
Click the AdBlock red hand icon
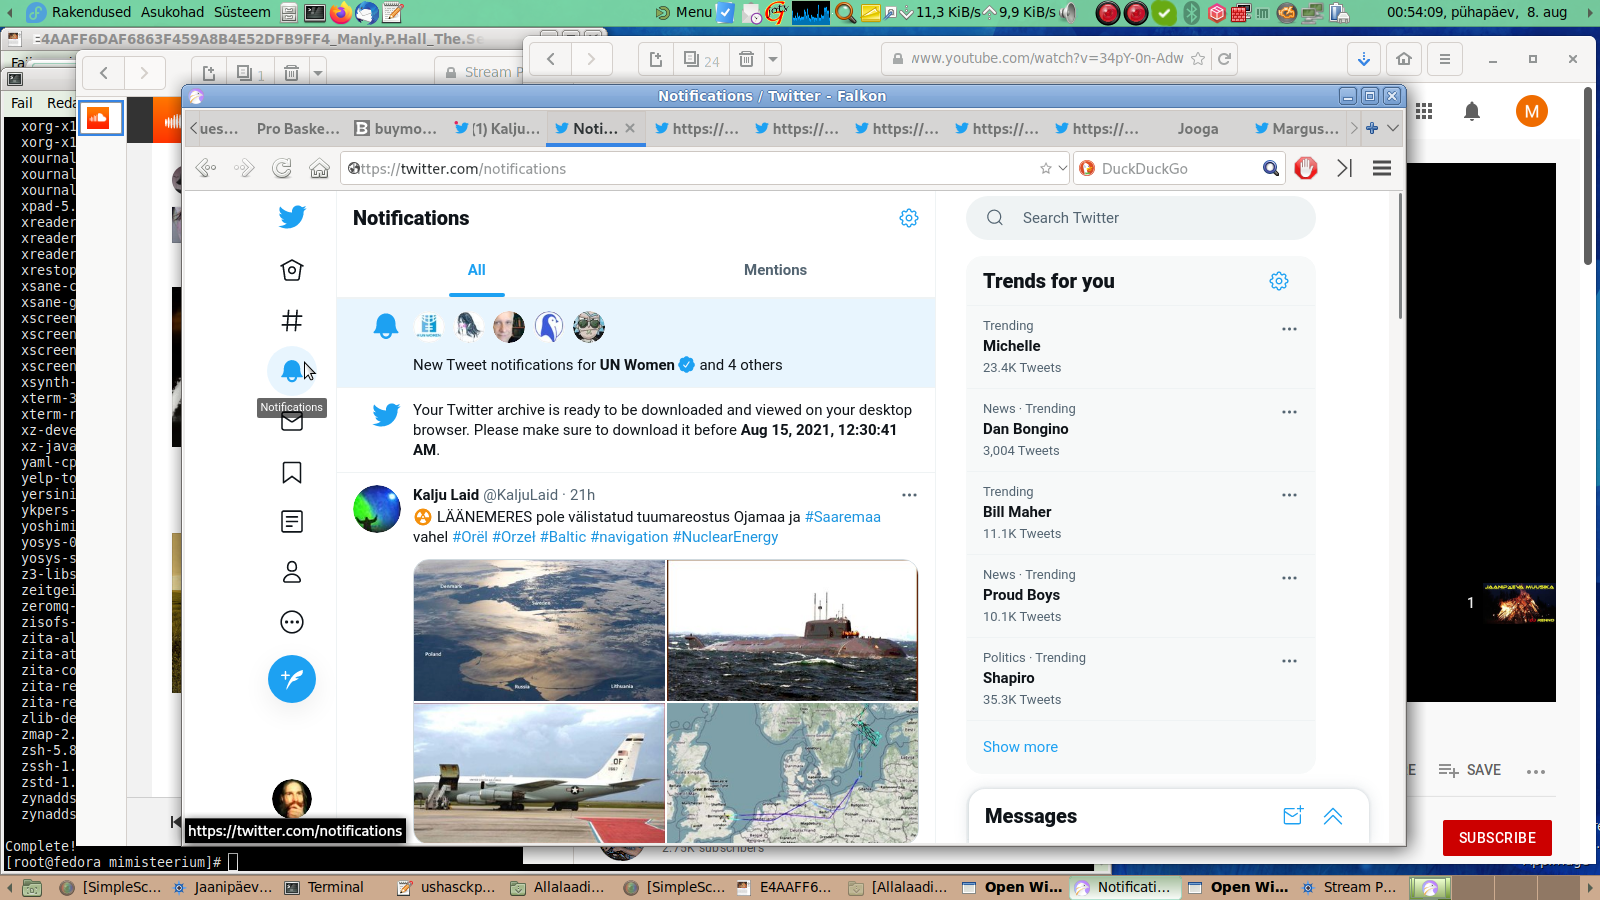coord(1306,168)
